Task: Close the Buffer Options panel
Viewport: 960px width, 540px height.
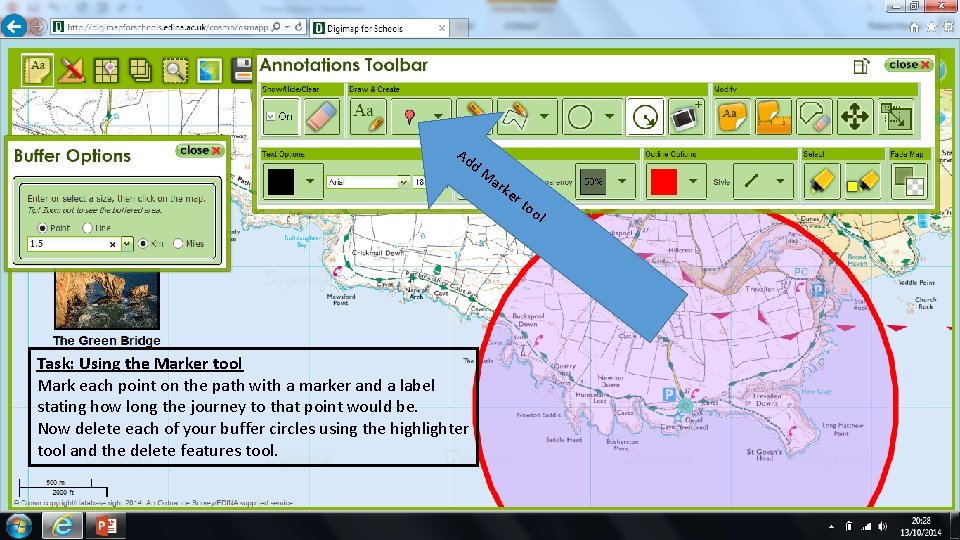Action: [200, 151]
